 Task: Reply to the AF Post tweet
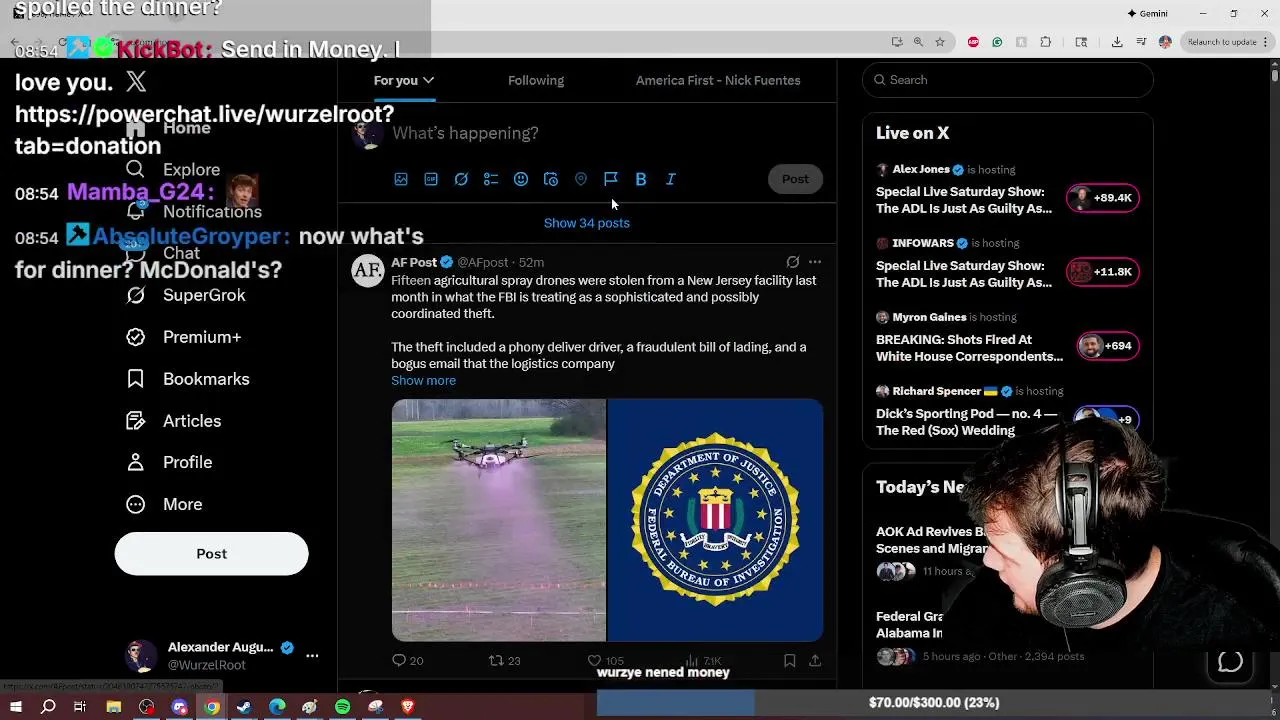coord(407,660)
